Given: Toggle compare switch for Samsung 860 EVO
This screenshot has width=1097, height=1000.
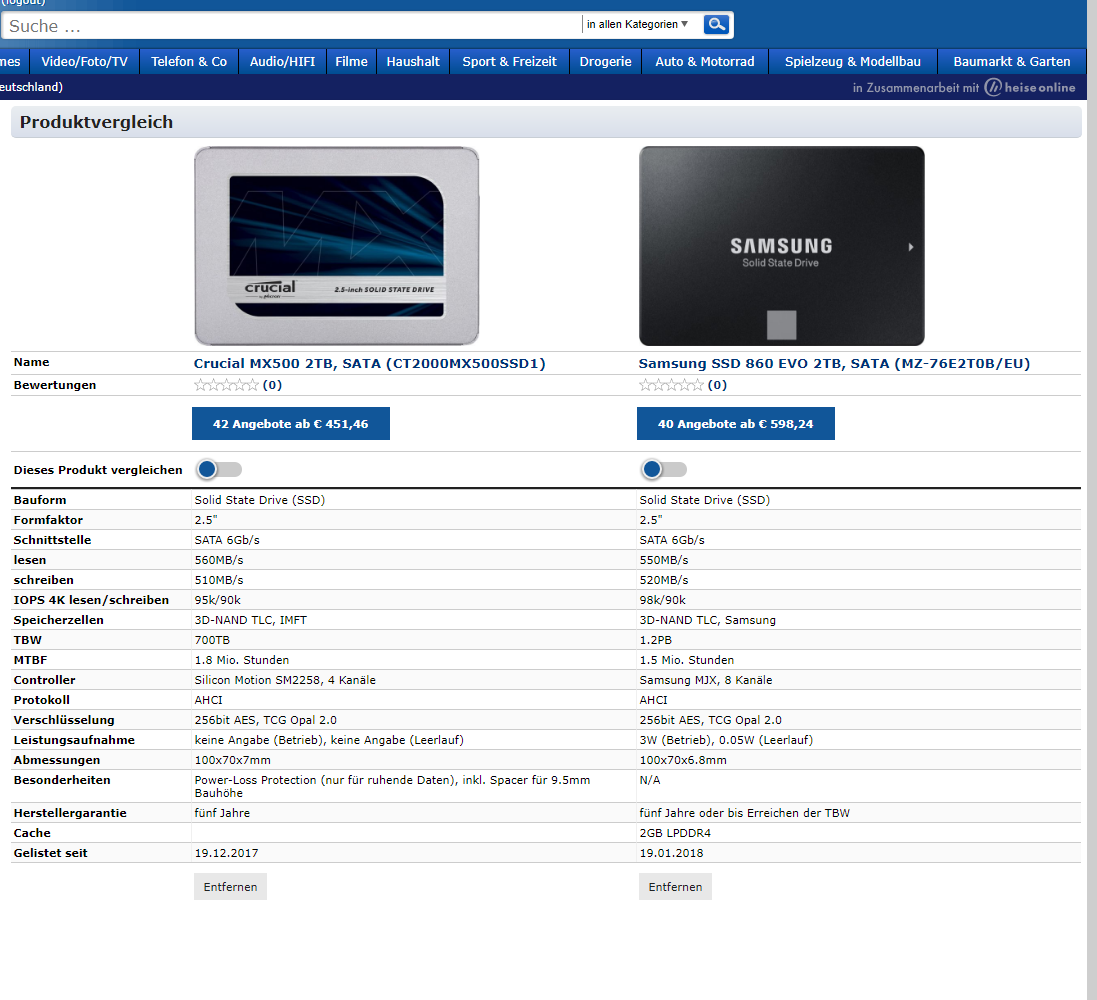Looking at the screenshot, I should coord(663,470).
